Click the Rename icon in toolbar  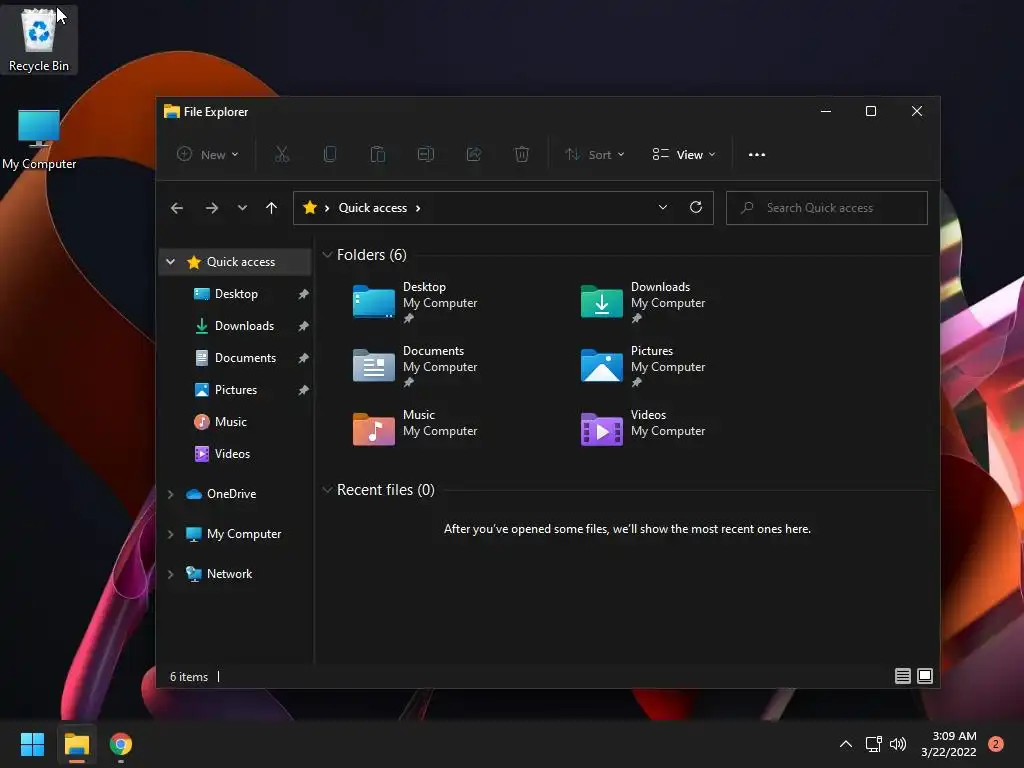[x=426, y=154]
